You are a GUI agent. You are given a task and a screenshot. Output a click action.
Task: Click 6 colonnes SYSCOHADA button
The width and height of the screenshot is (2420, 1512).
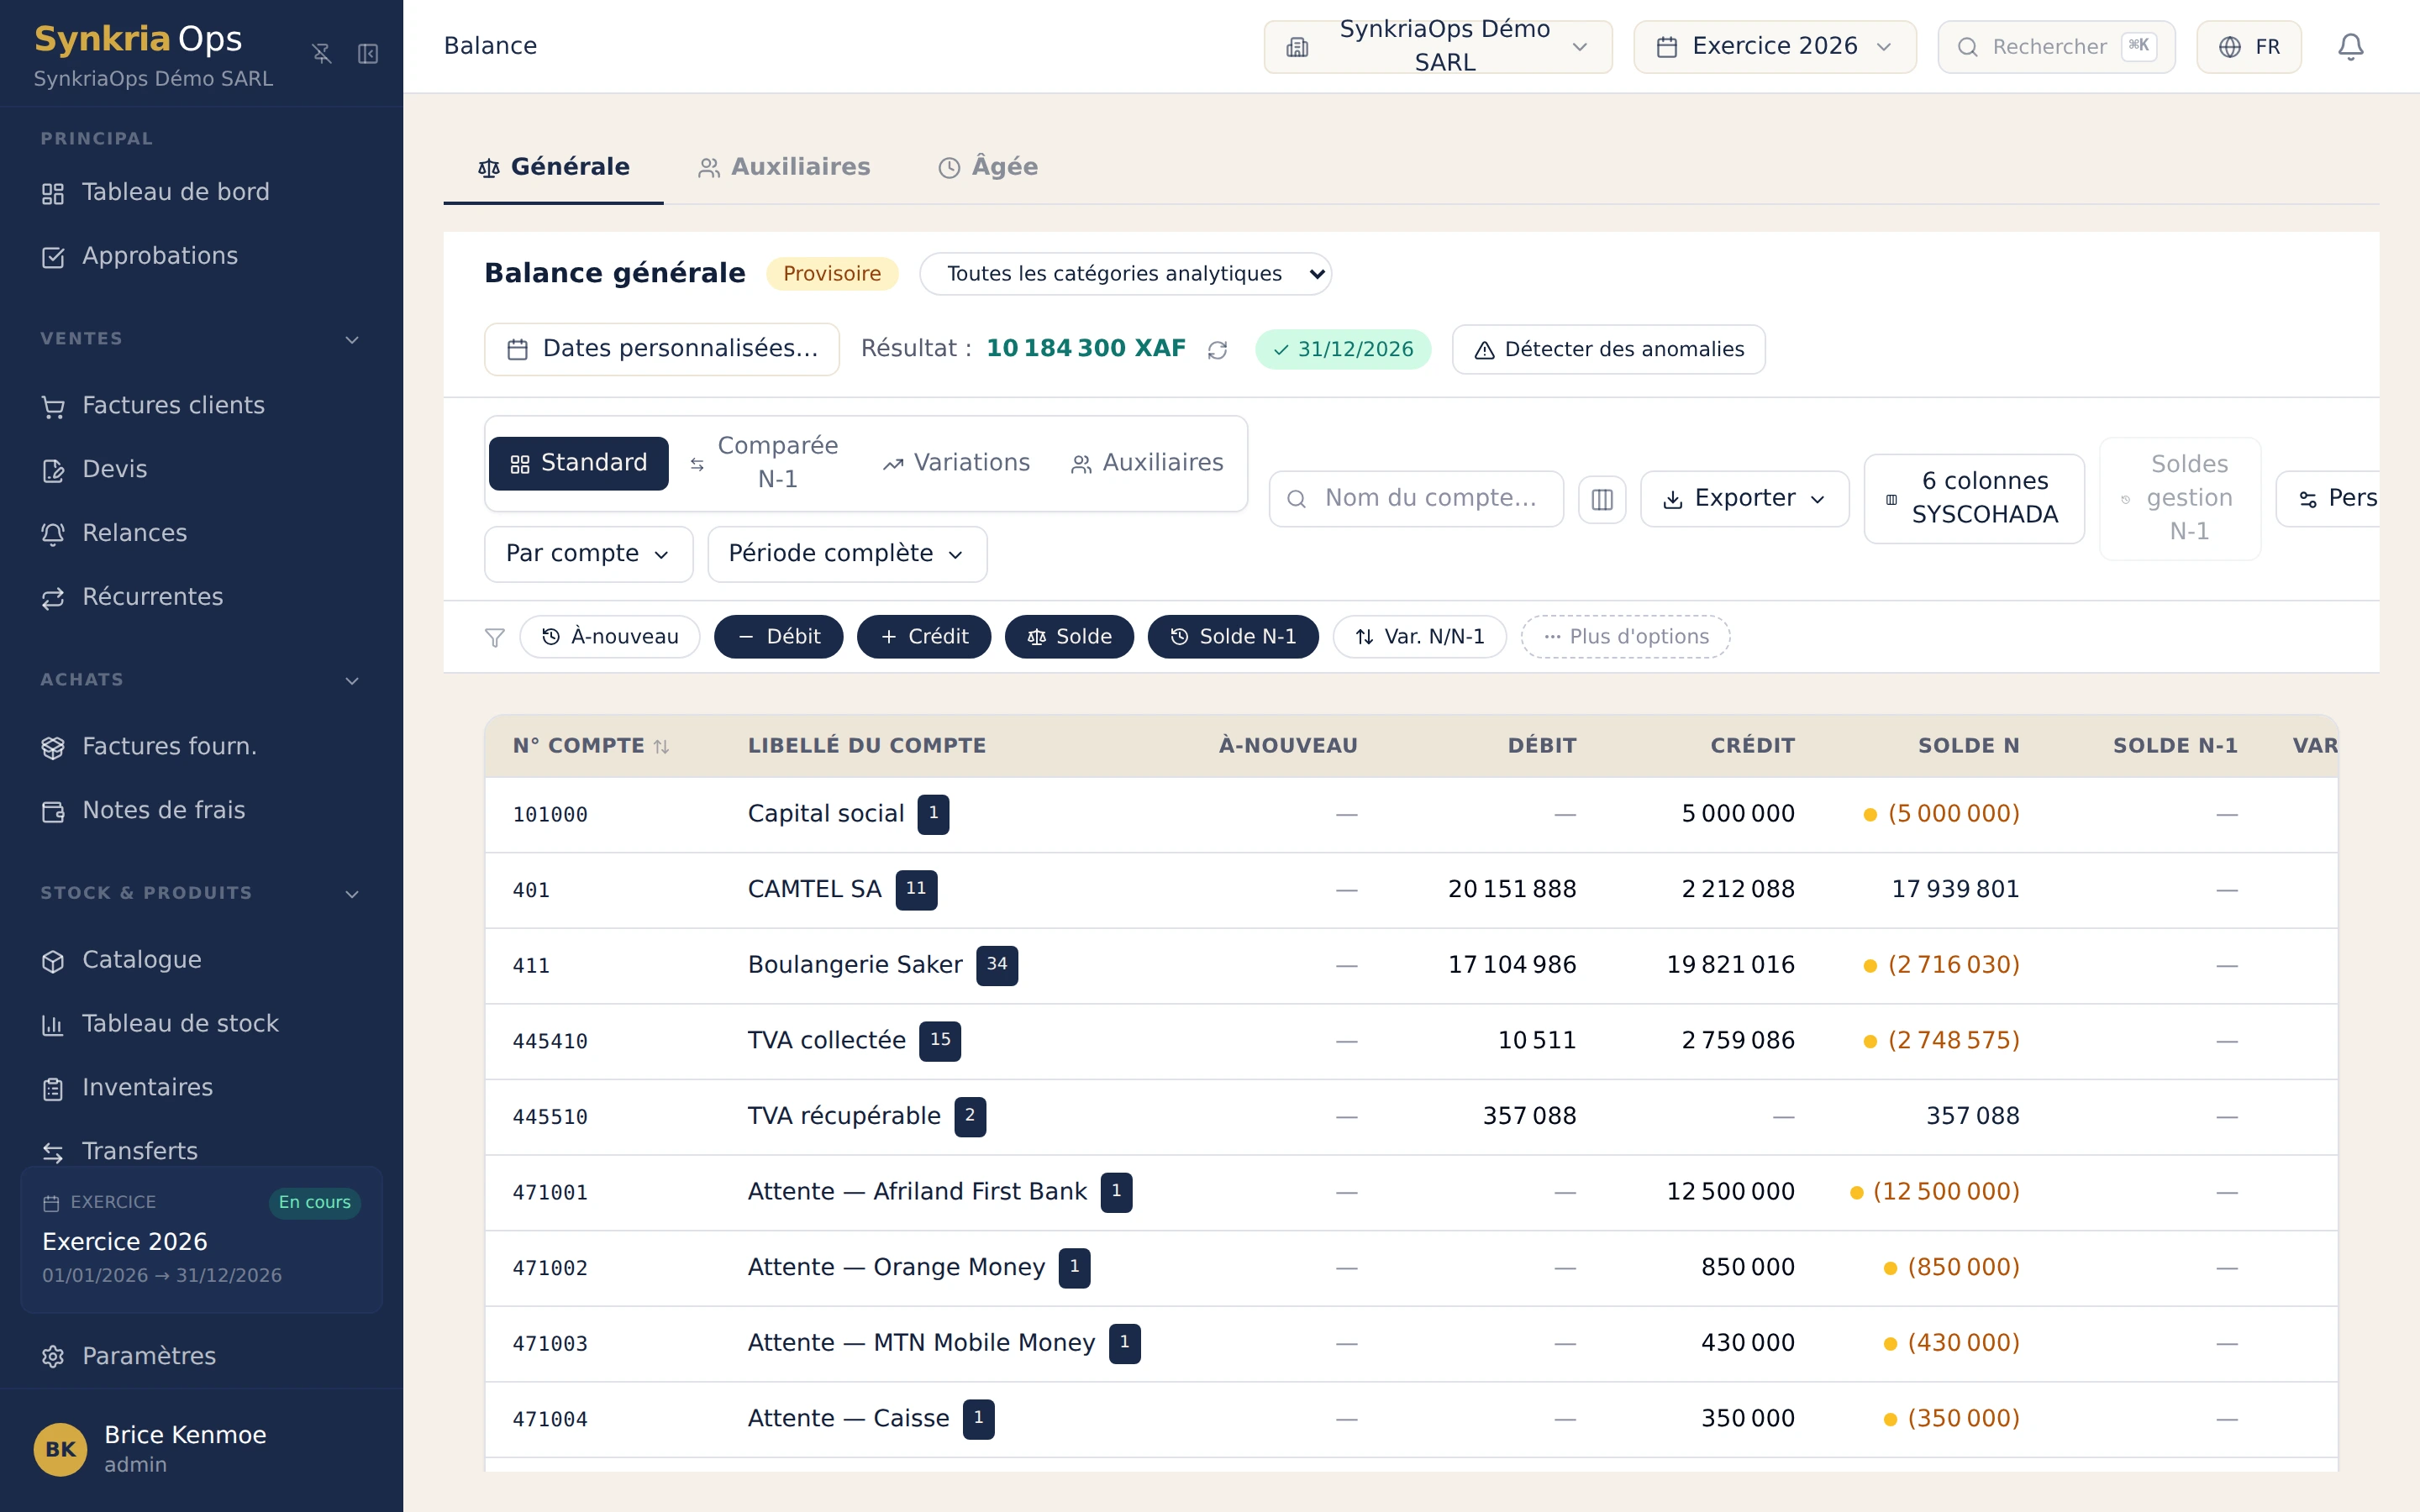[1973, 499]
